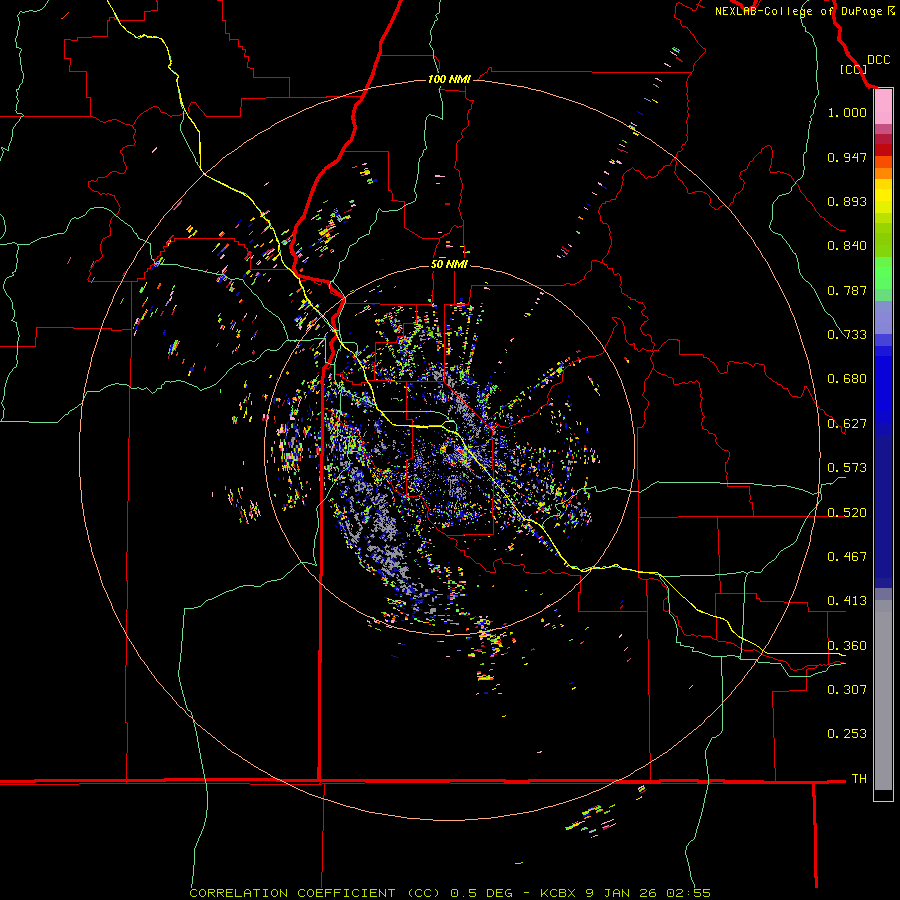
Task: Click the 1.000 value on the scale
Action: [x=847, y=112]
